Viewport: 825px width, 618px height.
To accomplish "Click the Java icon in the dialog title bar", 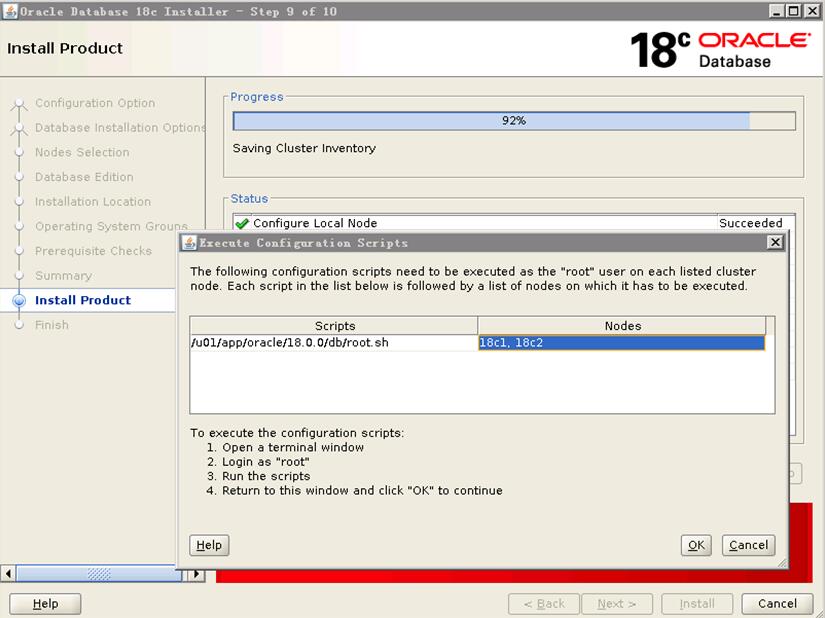I will [x=189, y=242].
